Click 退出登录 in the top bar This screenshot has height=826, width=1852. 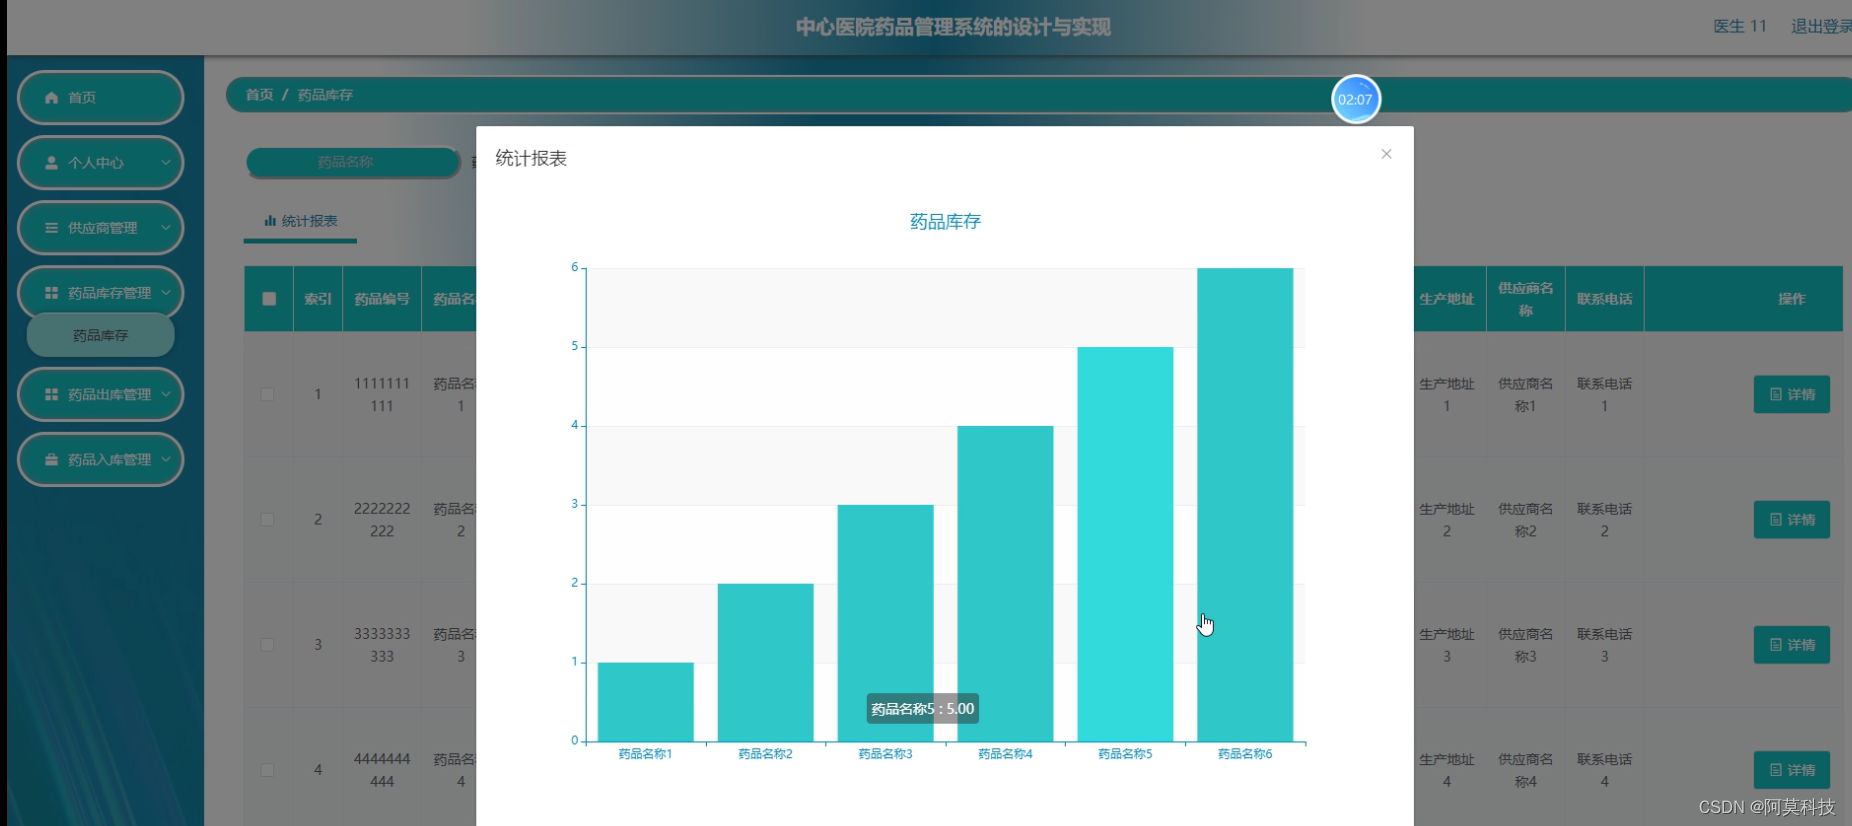(x=1821, y=26)
